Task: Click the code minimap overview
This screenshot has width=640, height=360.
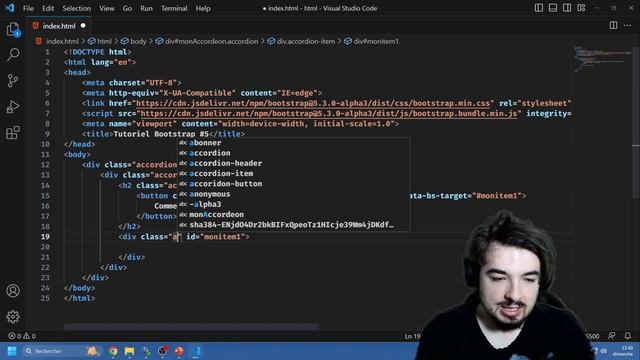Action: coord(602,59)
